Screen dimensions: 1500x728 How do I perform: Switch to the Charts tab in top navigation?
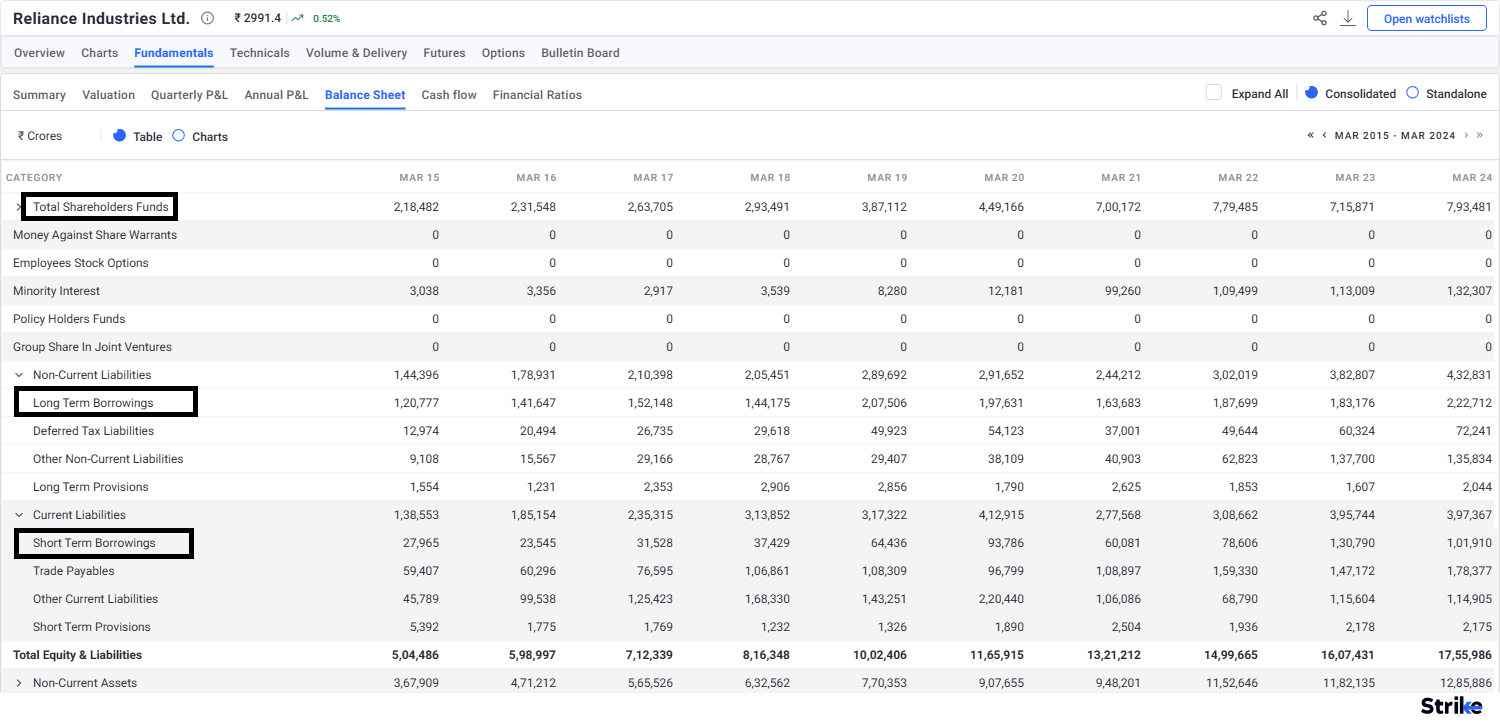[99, 53]
